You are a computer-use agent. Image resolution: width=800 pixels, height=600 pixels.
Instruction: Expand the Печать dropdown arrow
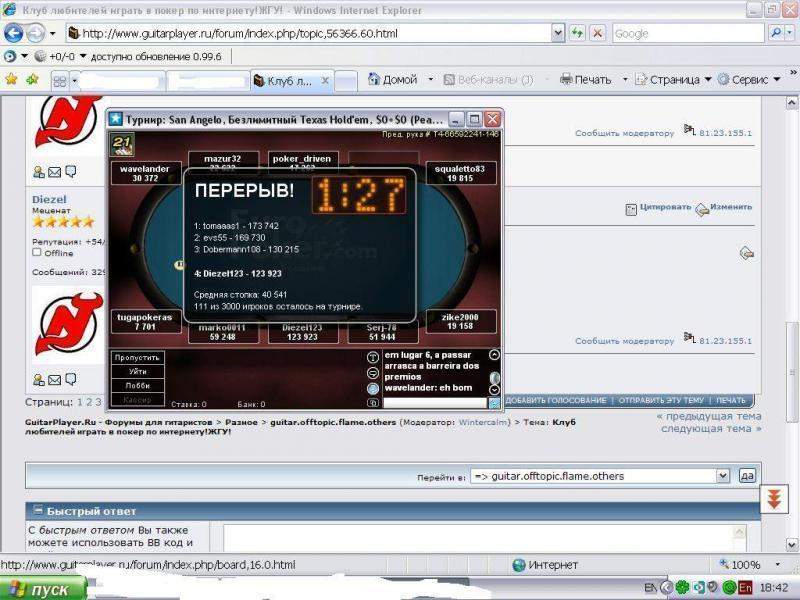624,80
